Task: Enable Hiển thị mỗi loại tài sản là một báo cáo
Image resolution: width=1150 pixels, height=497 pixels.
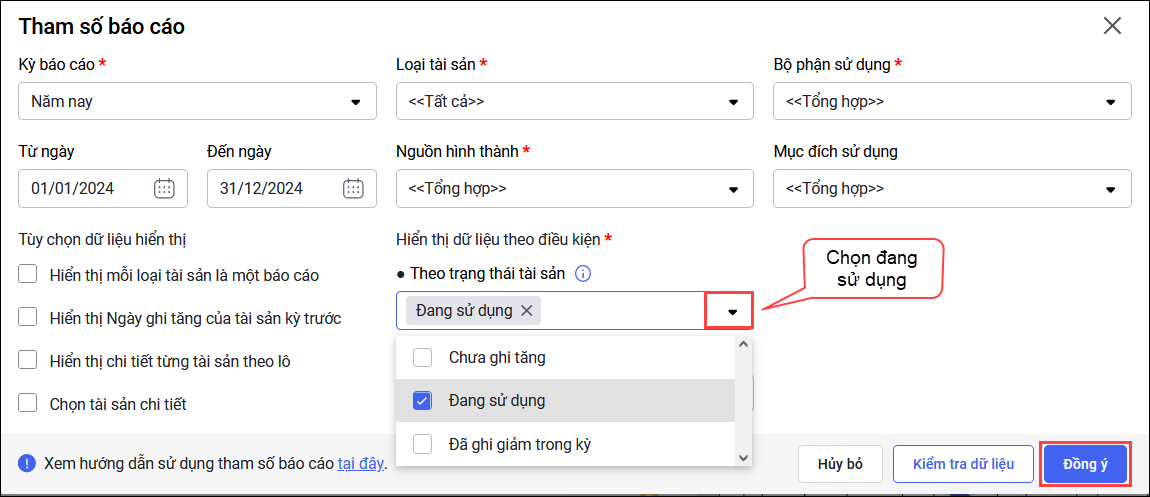Action: 28,274
